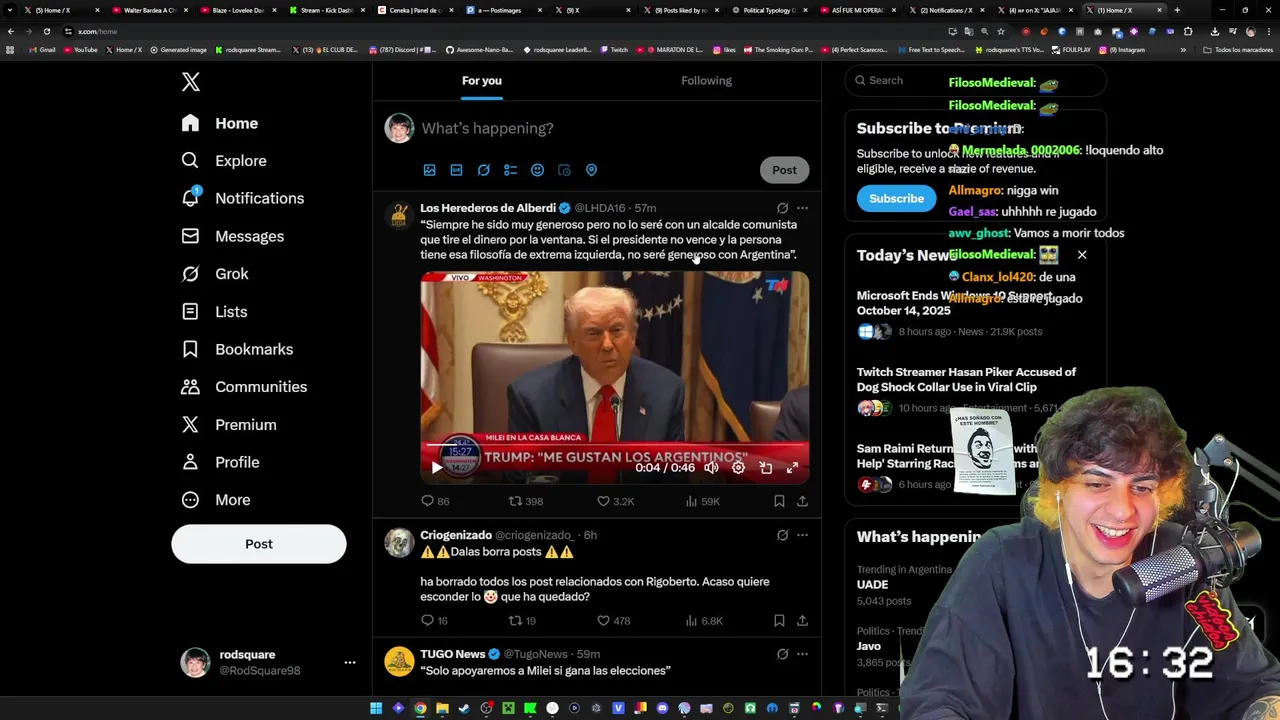Add a GIF in composer
Screen dimensions: 1280x720
tap(457, 170)
